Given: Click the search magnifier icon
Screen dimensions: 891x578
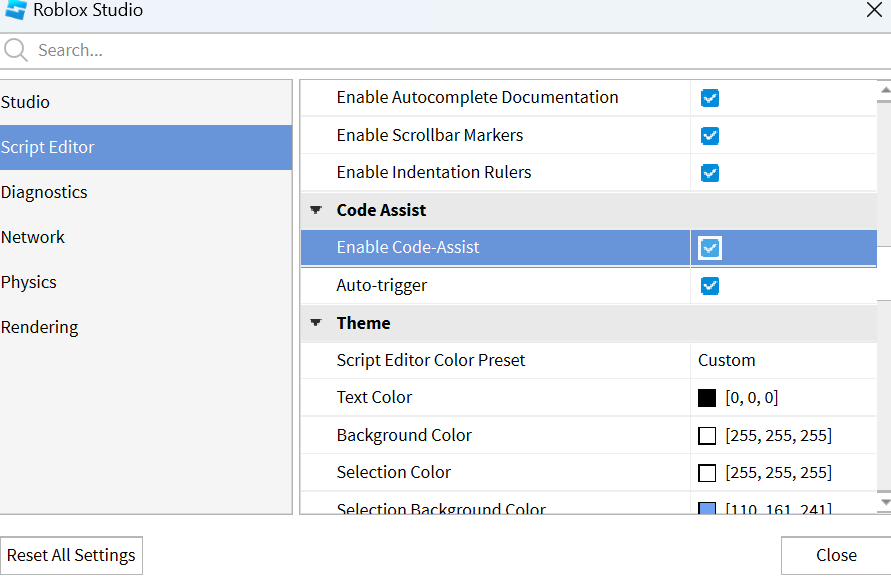Looking at the screenshot, I should coord(16,50).
